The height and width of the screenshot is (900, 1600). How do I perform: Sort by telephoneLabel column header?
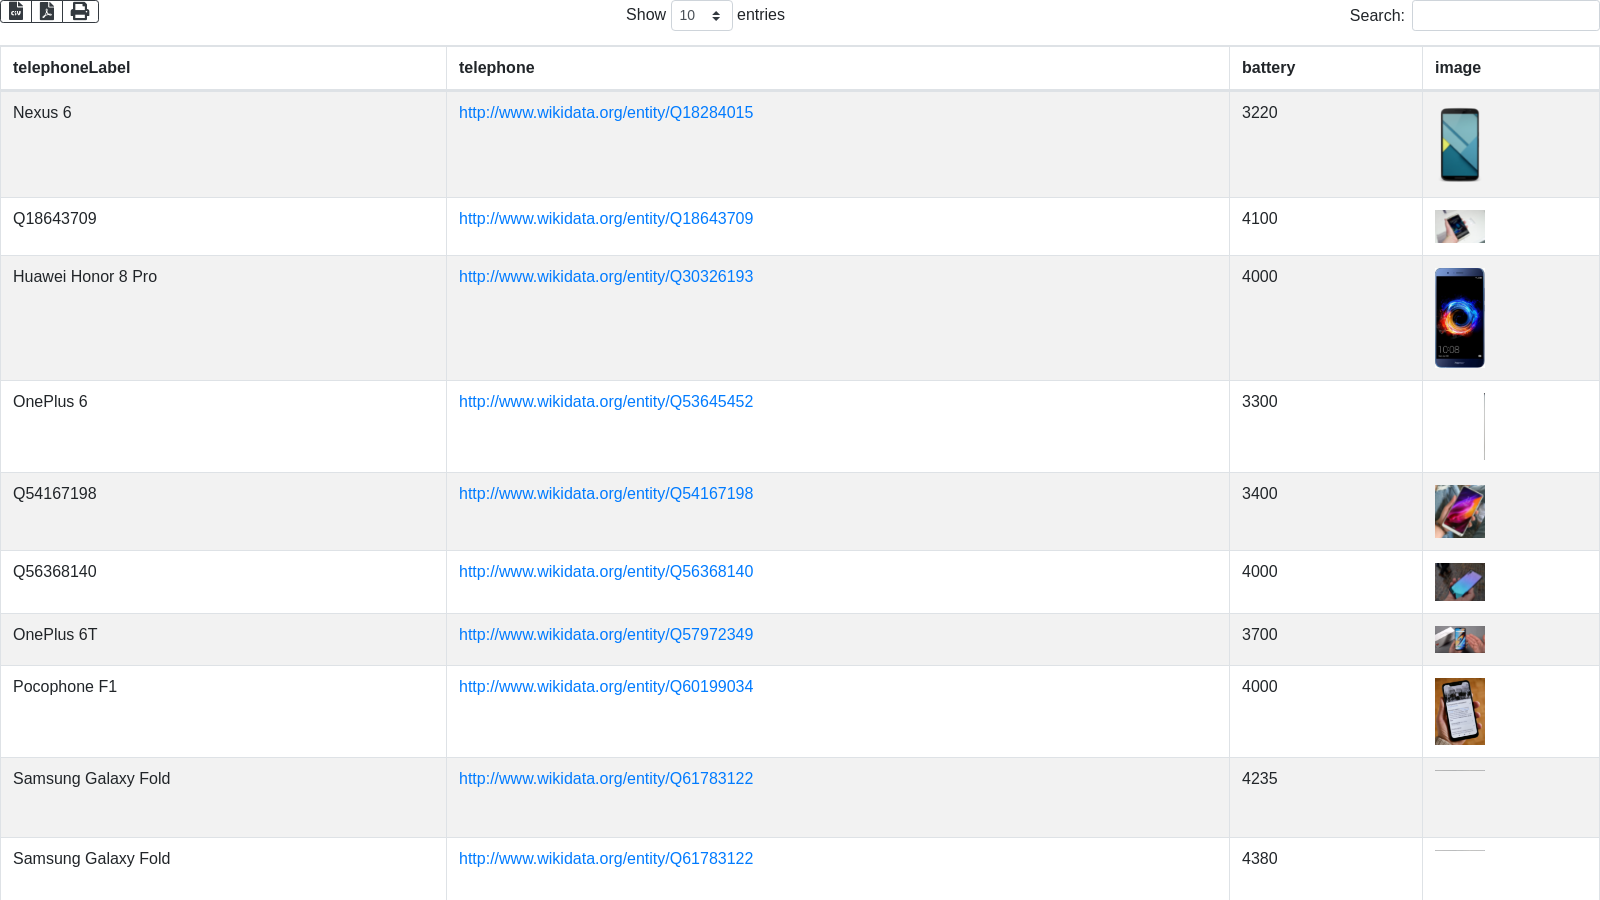[72, 68]
